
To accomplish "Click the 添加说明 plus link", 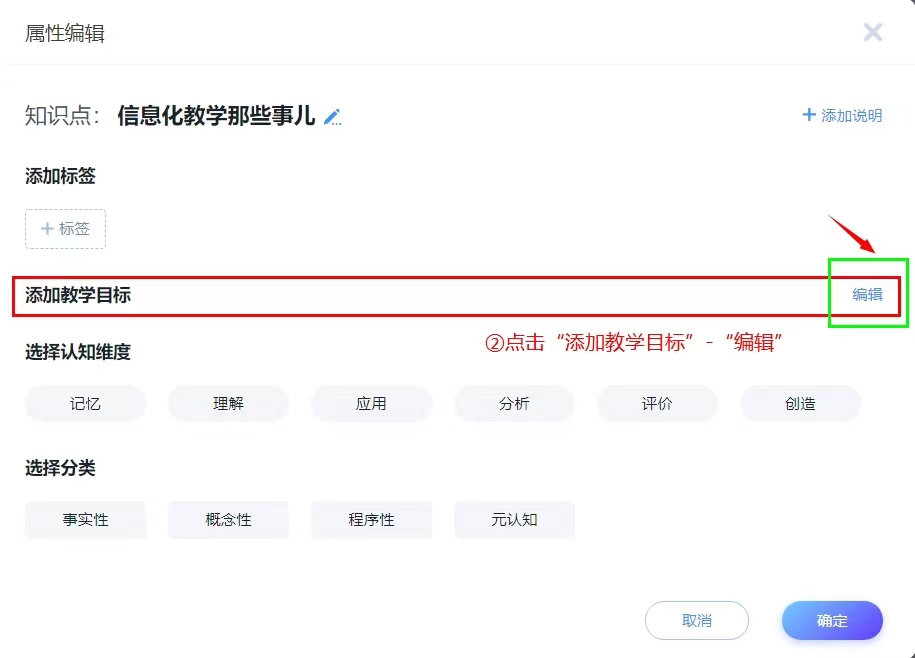I will 842,116.
